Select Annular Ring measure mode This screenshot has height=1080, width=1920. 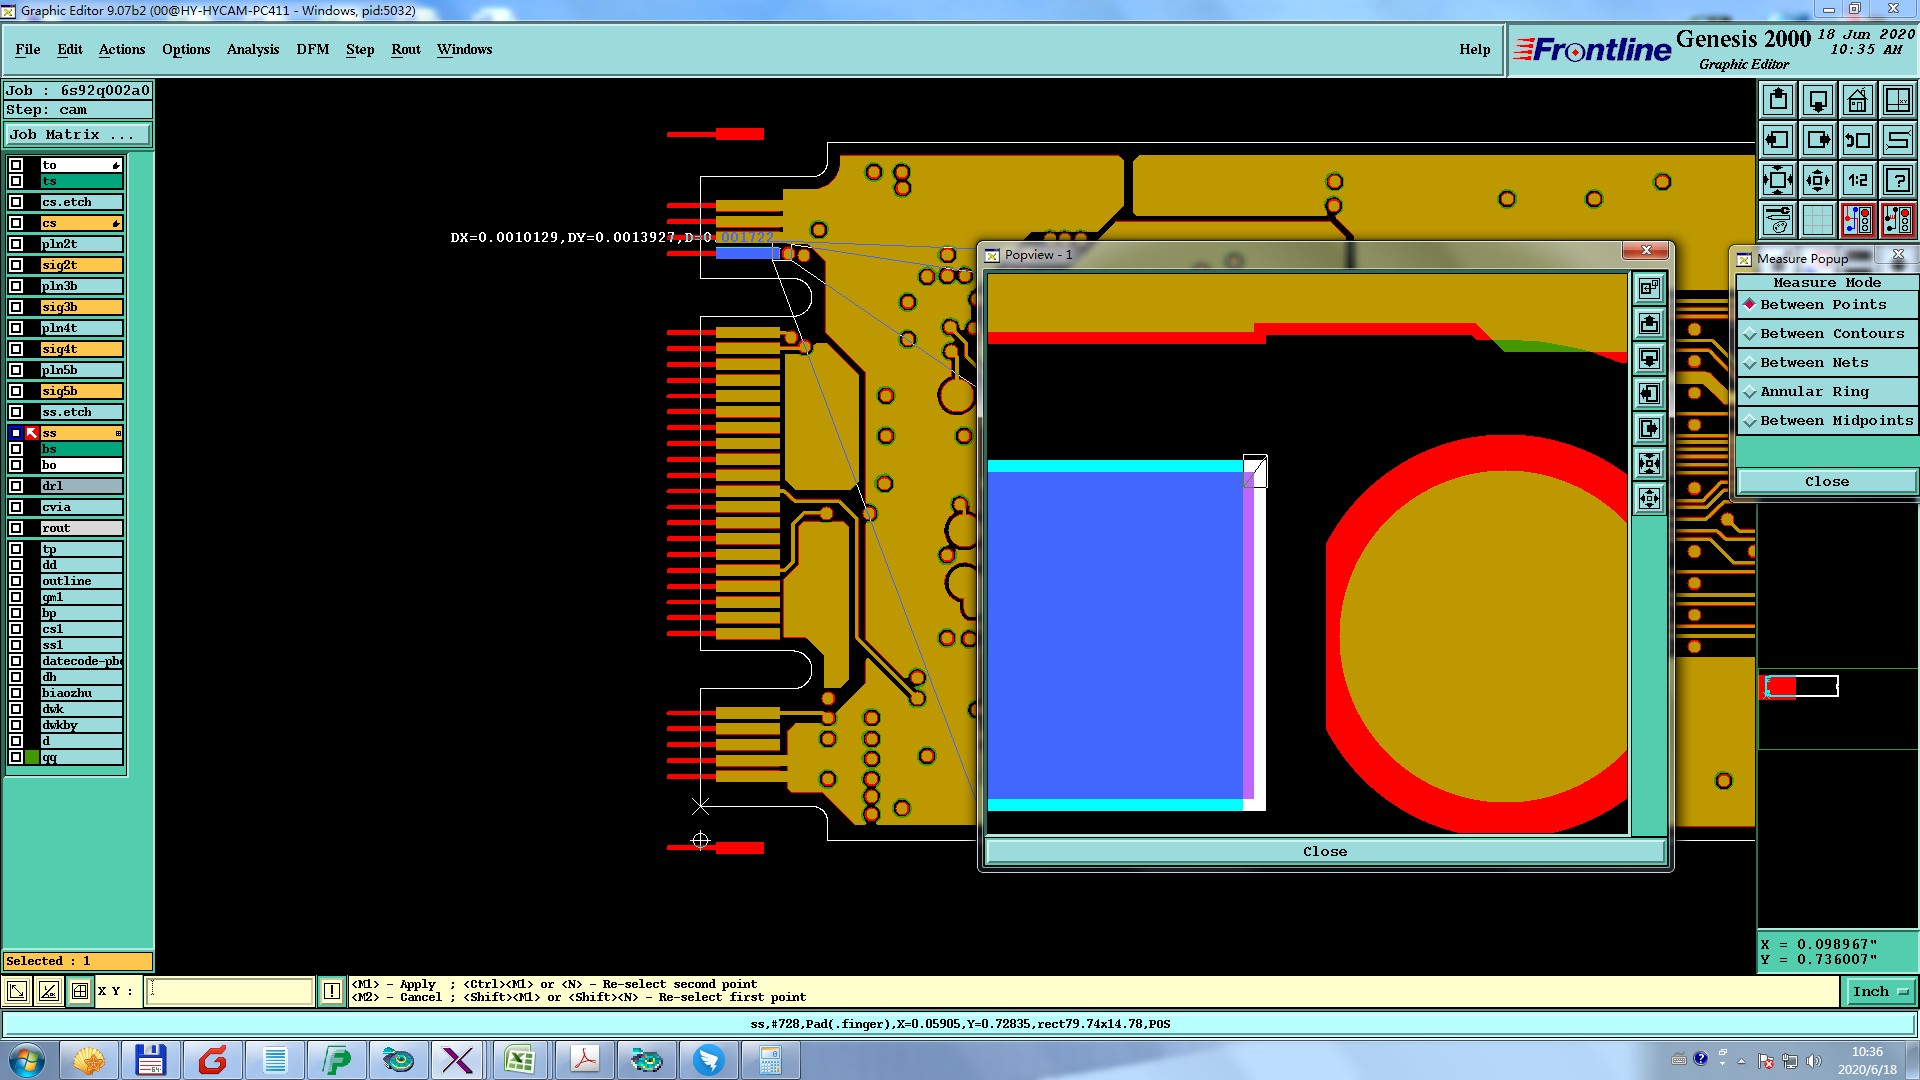point(1813,392)
